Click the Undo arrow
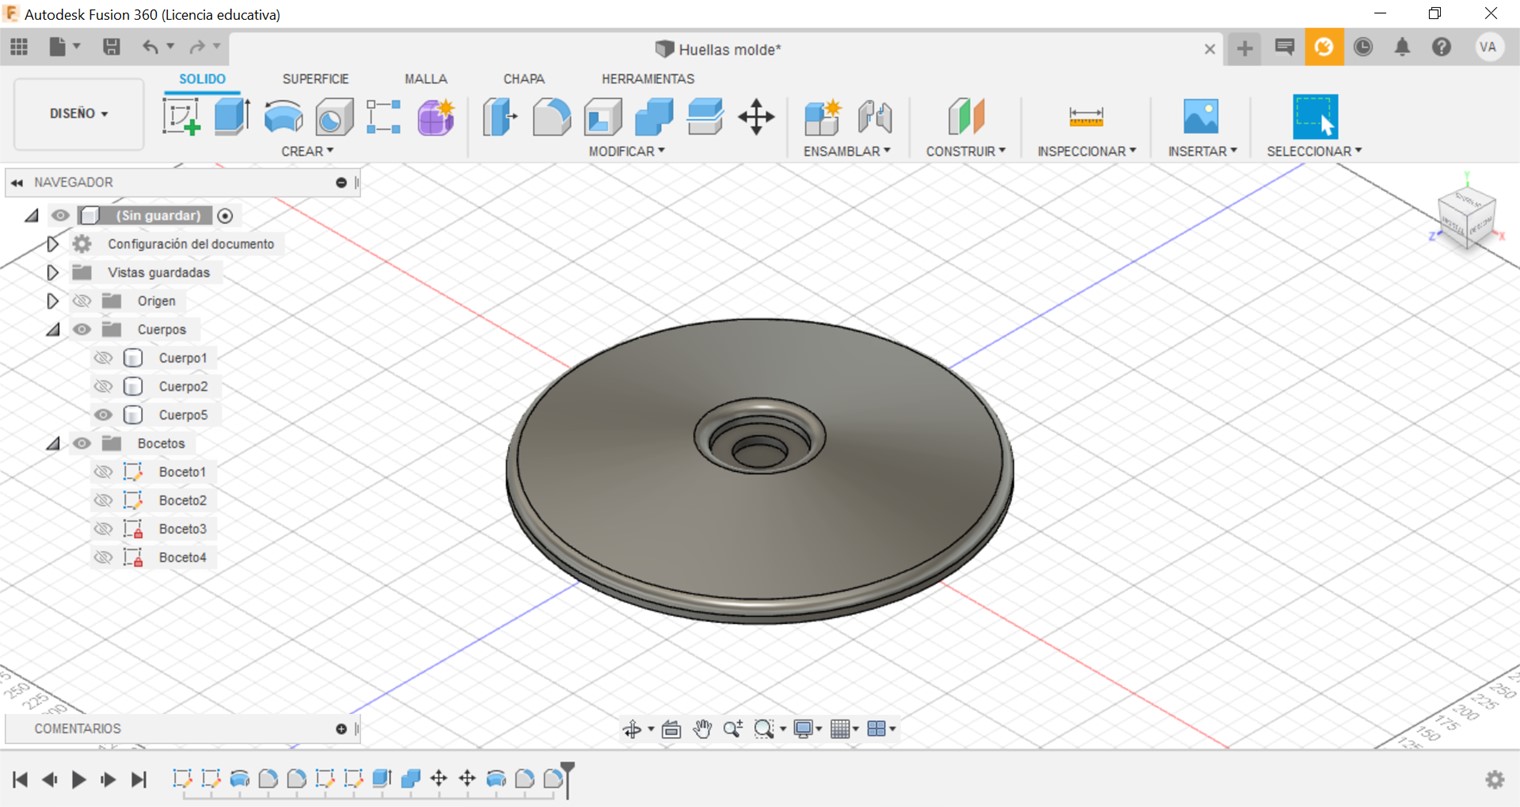Viewport: 1520px width, 807px height. click(150, 47)
